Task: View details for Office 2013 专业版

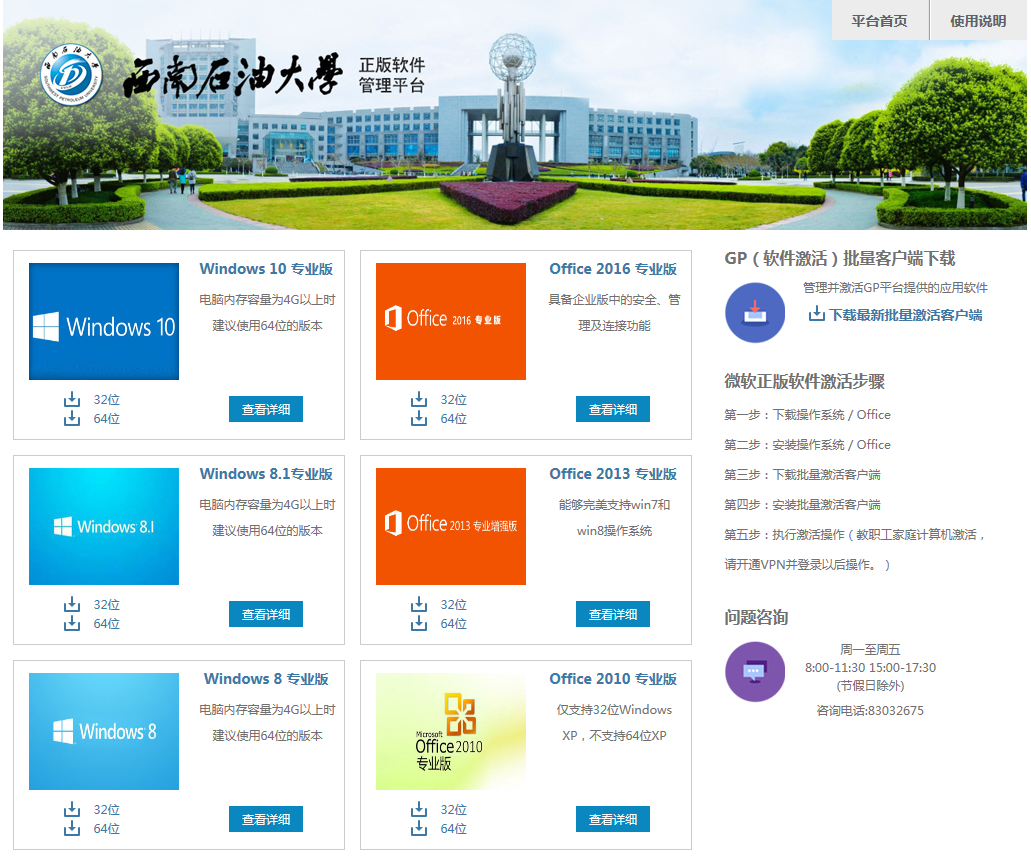Action: tap(613, 614)
